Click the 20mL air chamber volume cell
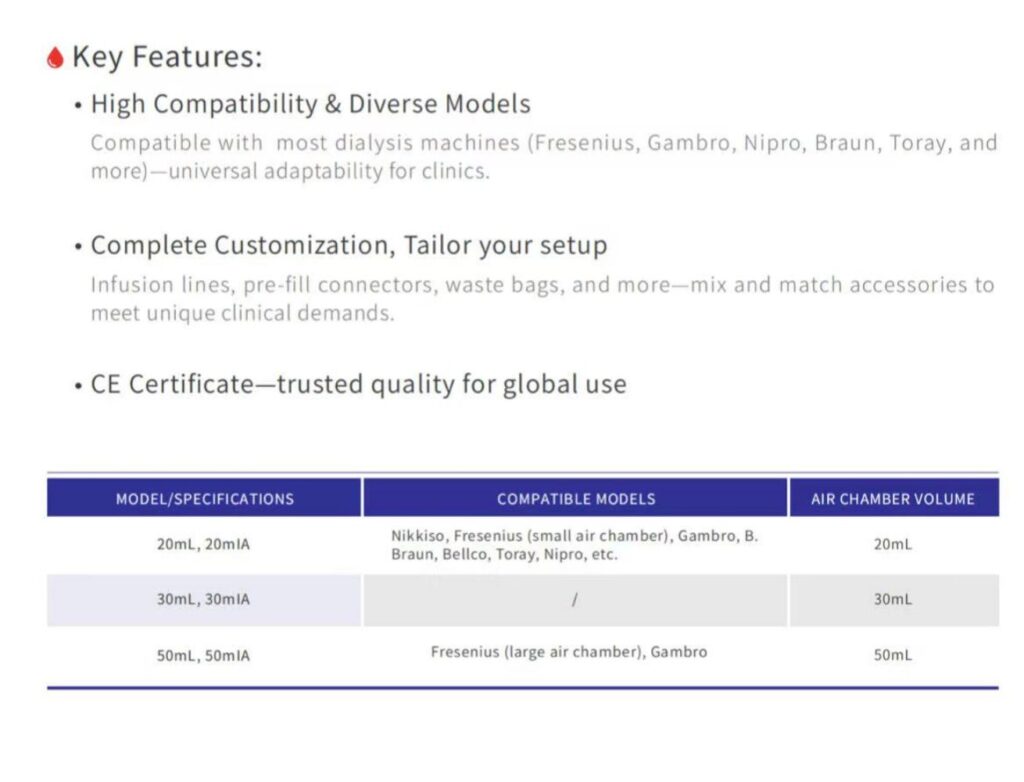1024x782 pixels. (x=893, y=545)
